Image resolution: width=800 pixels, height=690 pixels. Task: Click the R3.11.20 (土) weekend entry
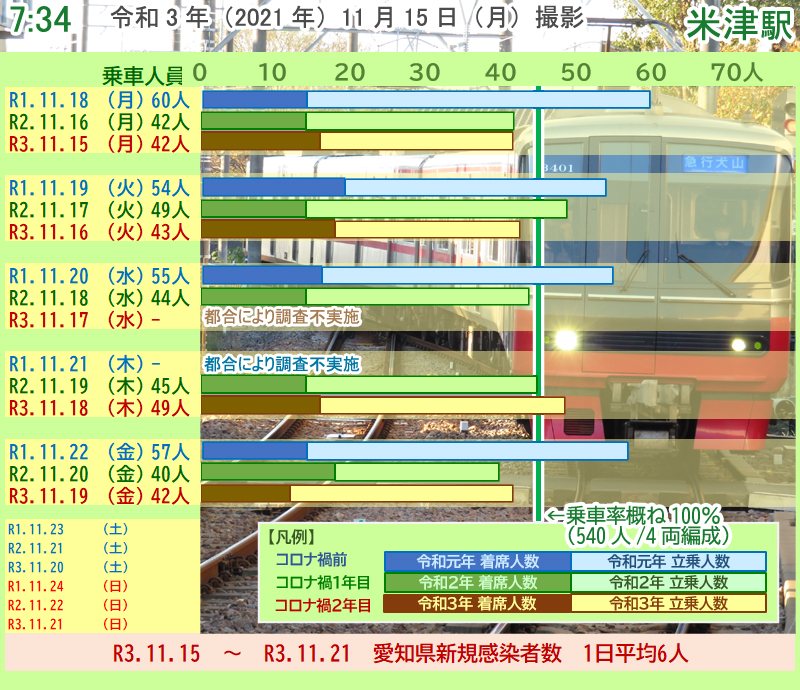pyautogui.click(x=68, y=567)
